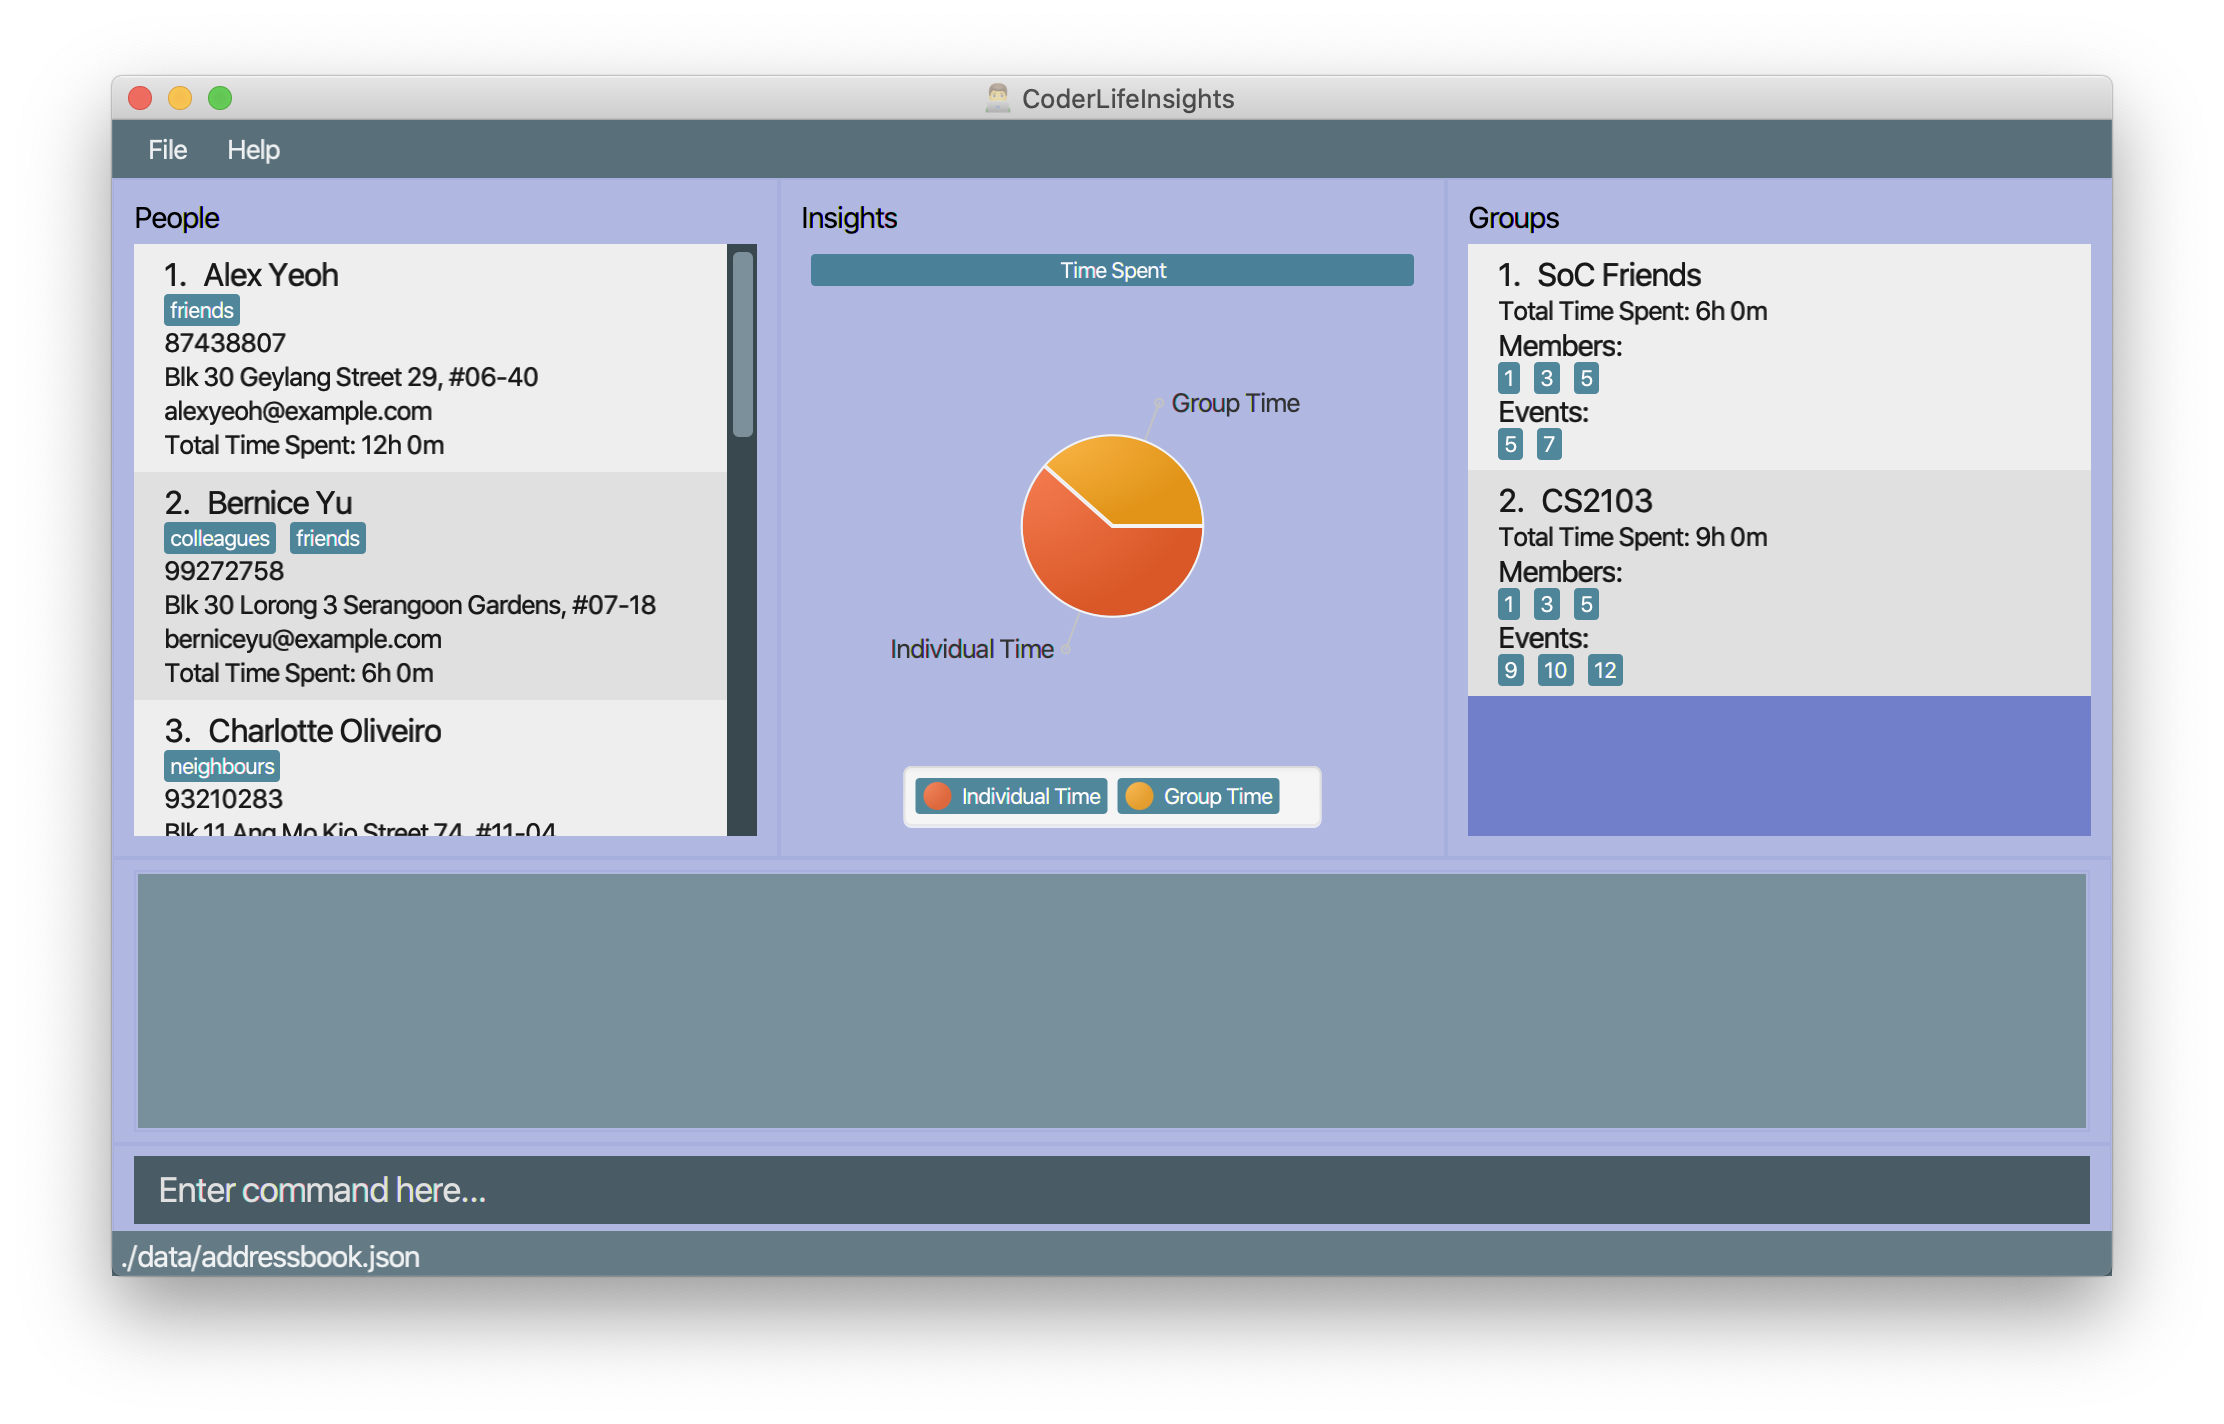The image size is (2224, 1424).
Task: Select event badge 7 in SoC Friends
Action: pyautogui.click(x=1548, y=444)
